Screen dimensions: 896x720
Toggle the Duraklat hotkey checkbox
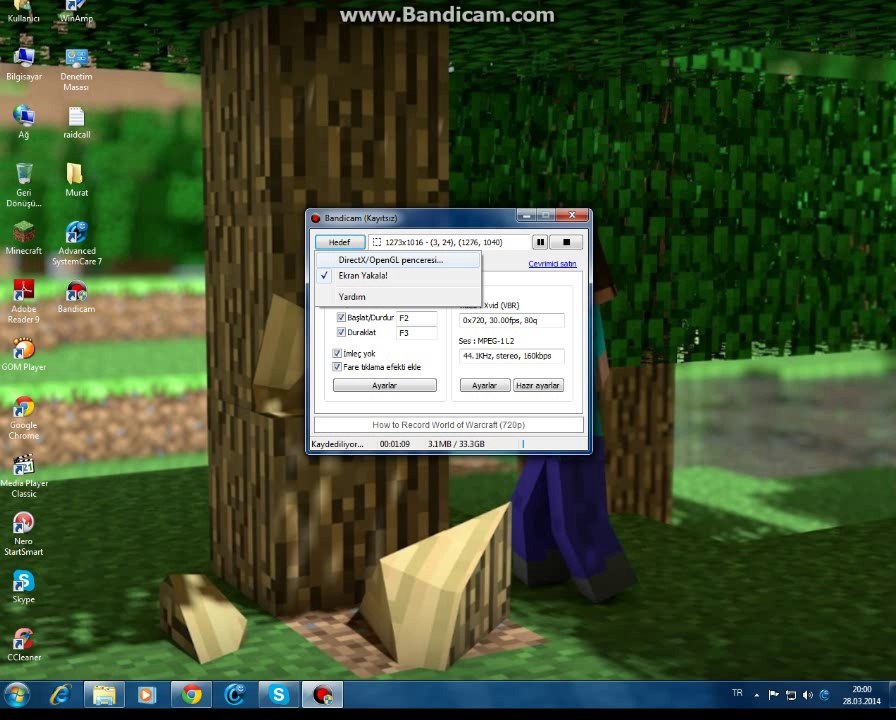[341, 332]
